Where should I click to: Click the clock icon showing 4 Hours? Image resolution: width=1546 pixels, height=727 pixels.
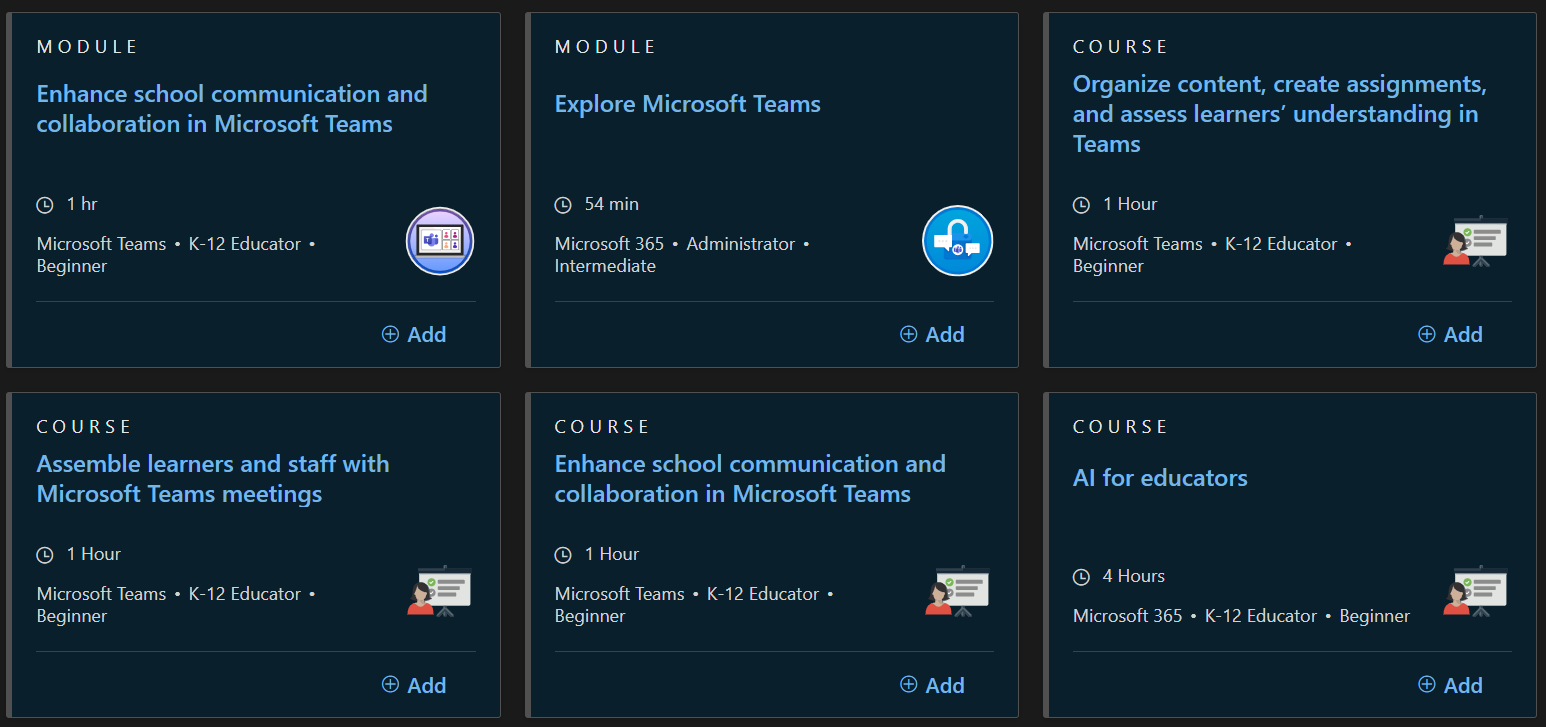coord(1080,576)
